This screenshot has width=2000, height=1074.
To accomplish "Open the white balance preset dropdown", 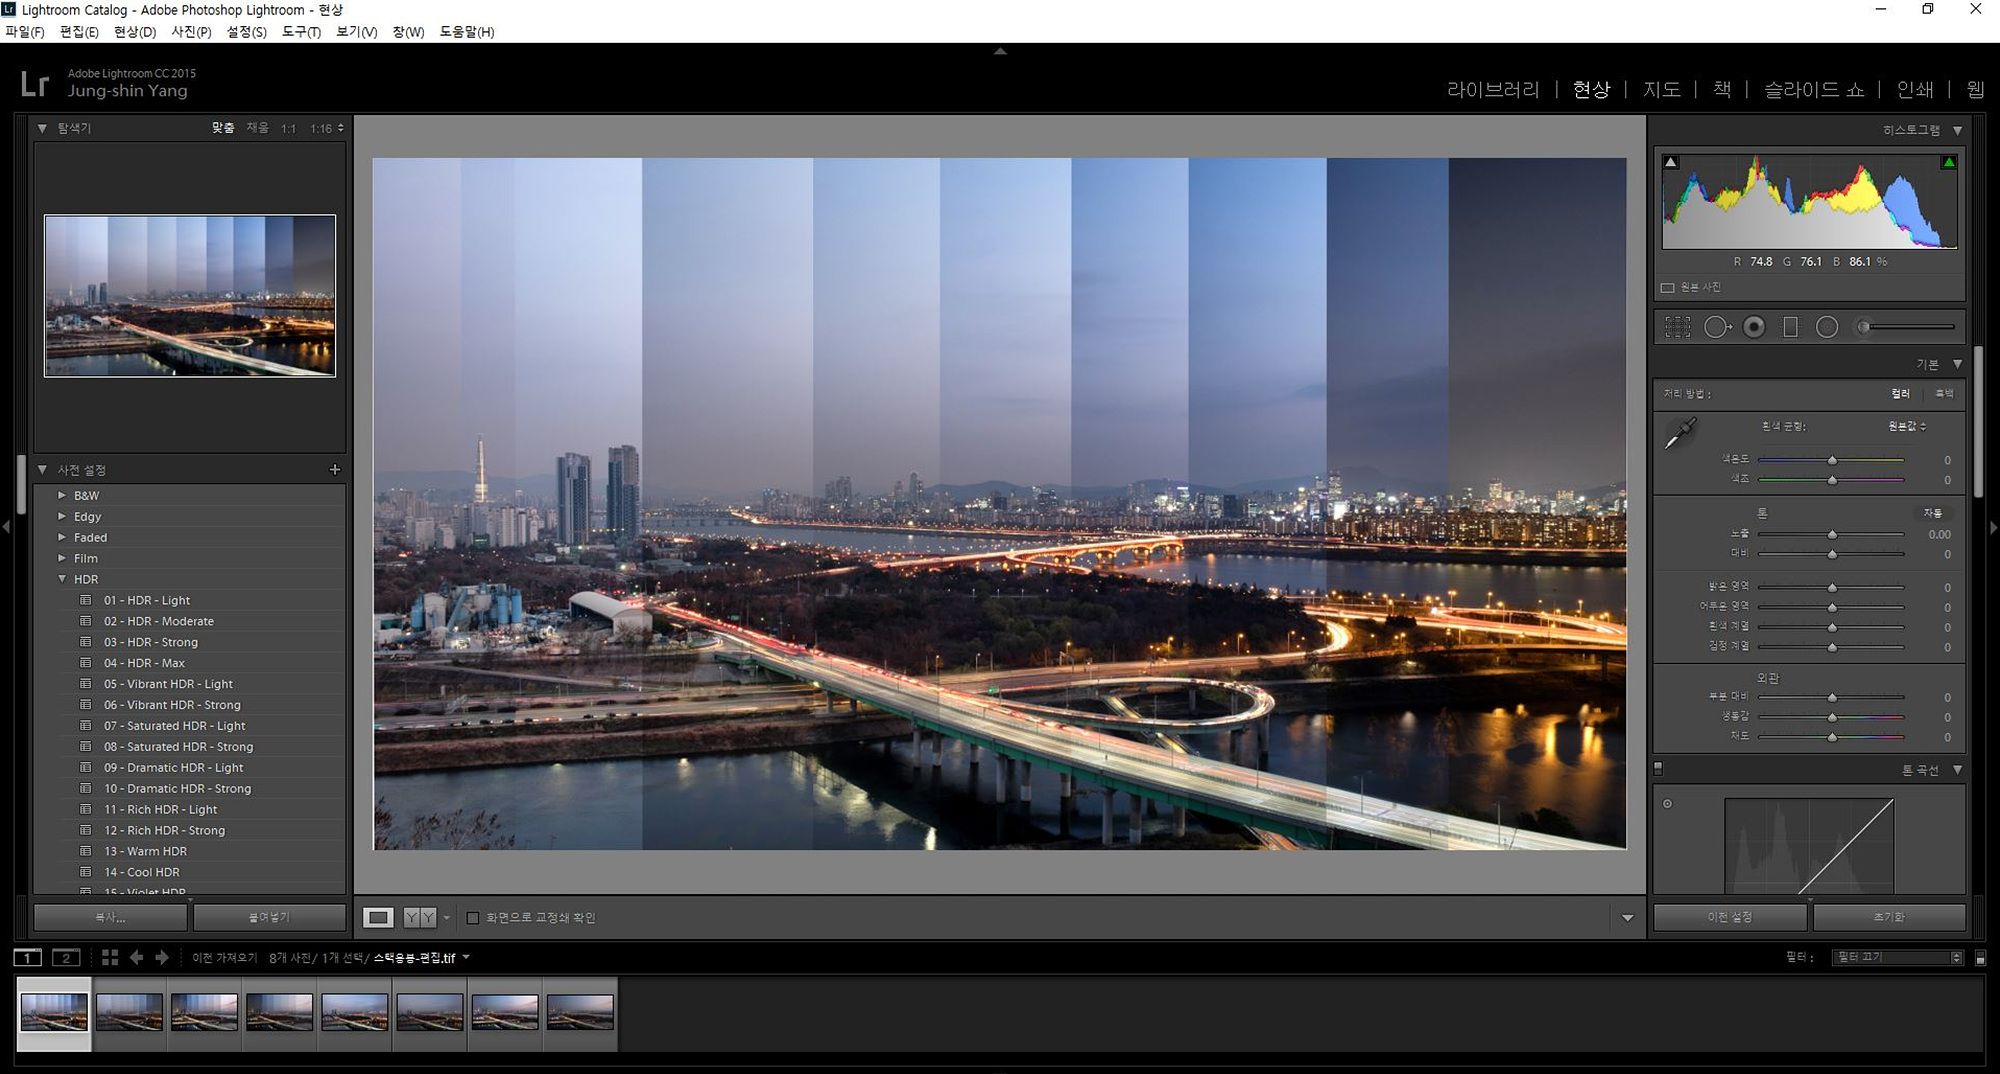I will (1907, 426).
